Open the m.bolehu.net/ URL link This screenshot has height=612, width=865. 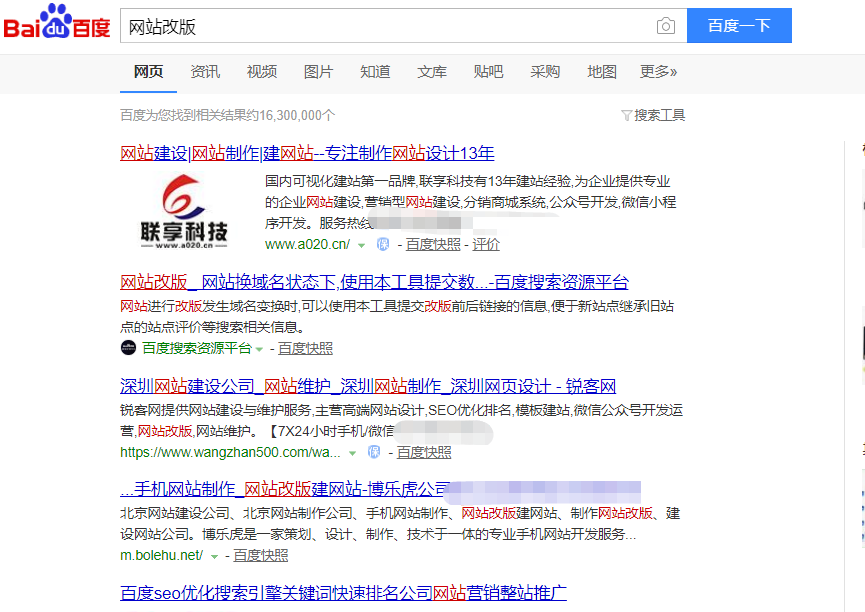click(x=162, y=555)
